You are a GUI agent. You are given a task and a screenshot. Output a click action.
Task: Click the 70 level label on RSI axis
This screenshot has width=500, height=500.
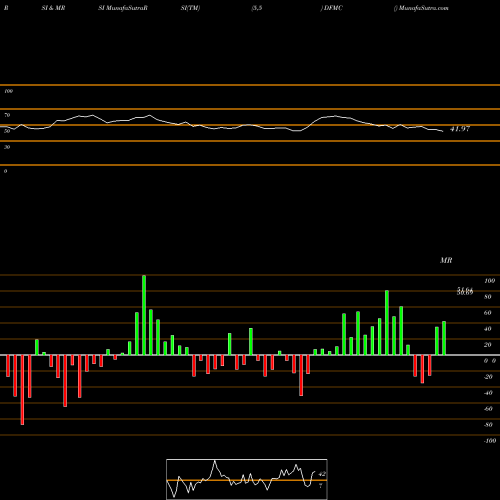[7, 115]
